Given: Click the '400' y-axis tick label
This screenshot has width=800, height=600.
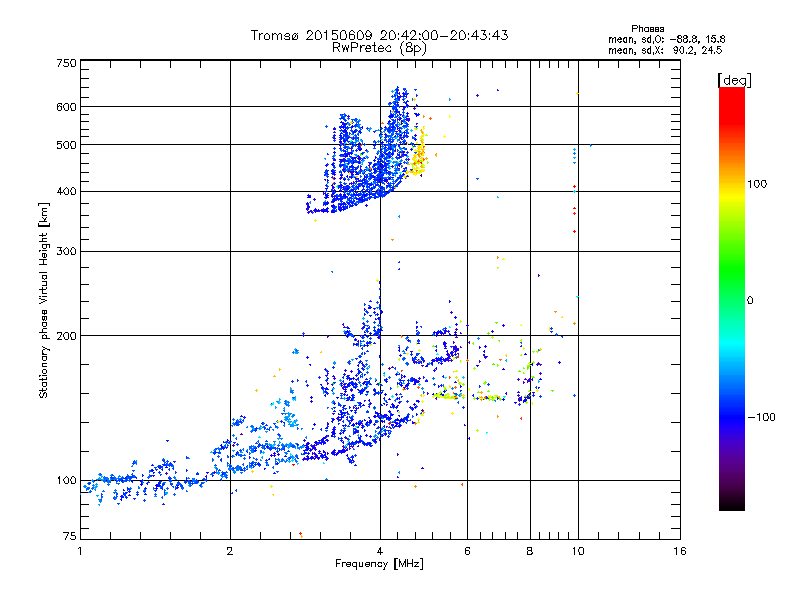Looking at the screenshot, I should (x=66, y=191).
